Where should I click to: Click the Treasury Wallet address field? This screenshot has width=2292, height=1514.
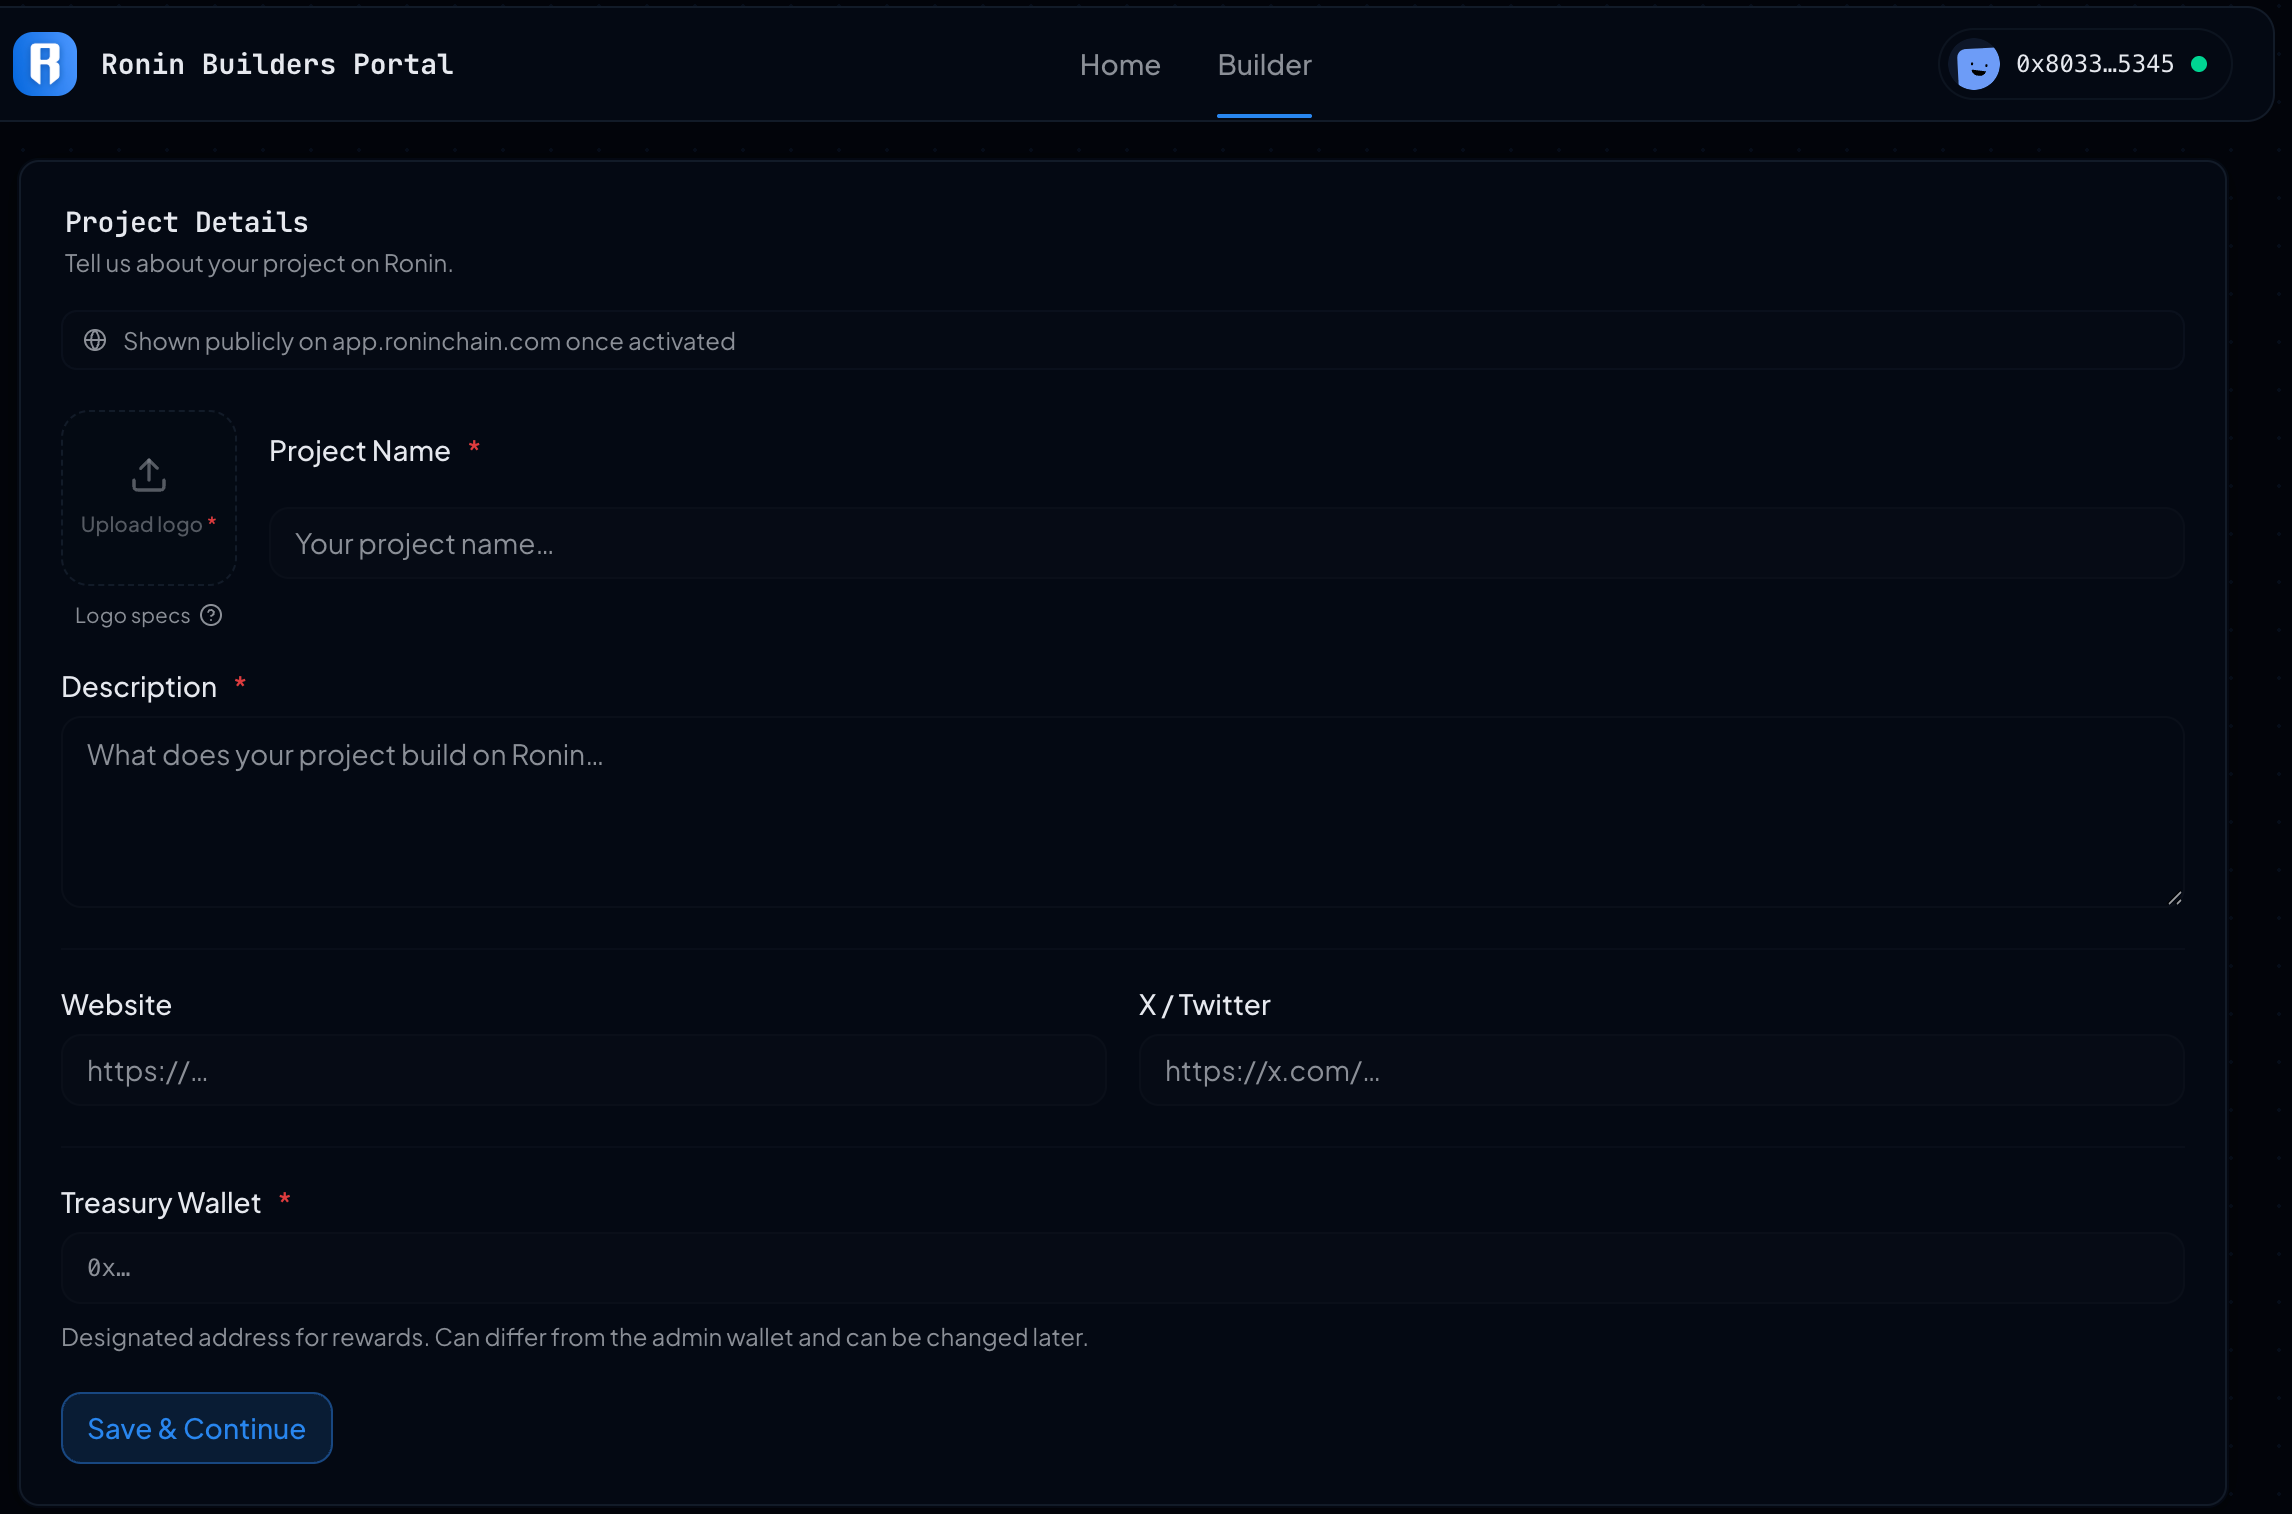[1120, 1267]
